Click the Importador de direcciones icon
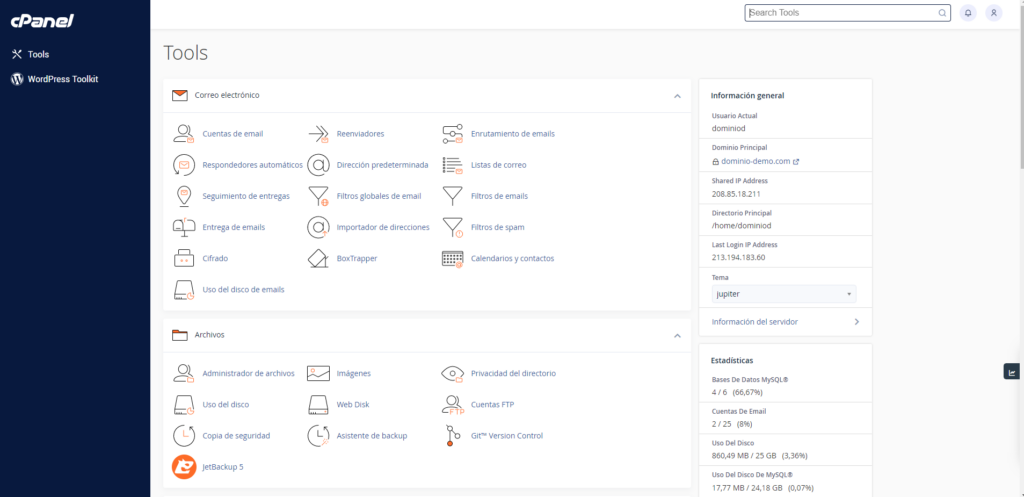Screen dimensions: 1024x497 318,227
